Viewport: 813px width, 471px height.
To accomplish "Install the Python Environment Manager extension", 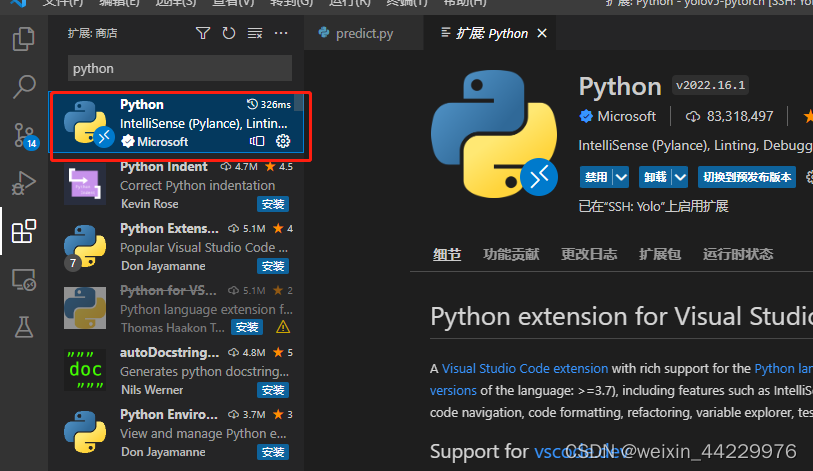I will click(x=273, y=452).
